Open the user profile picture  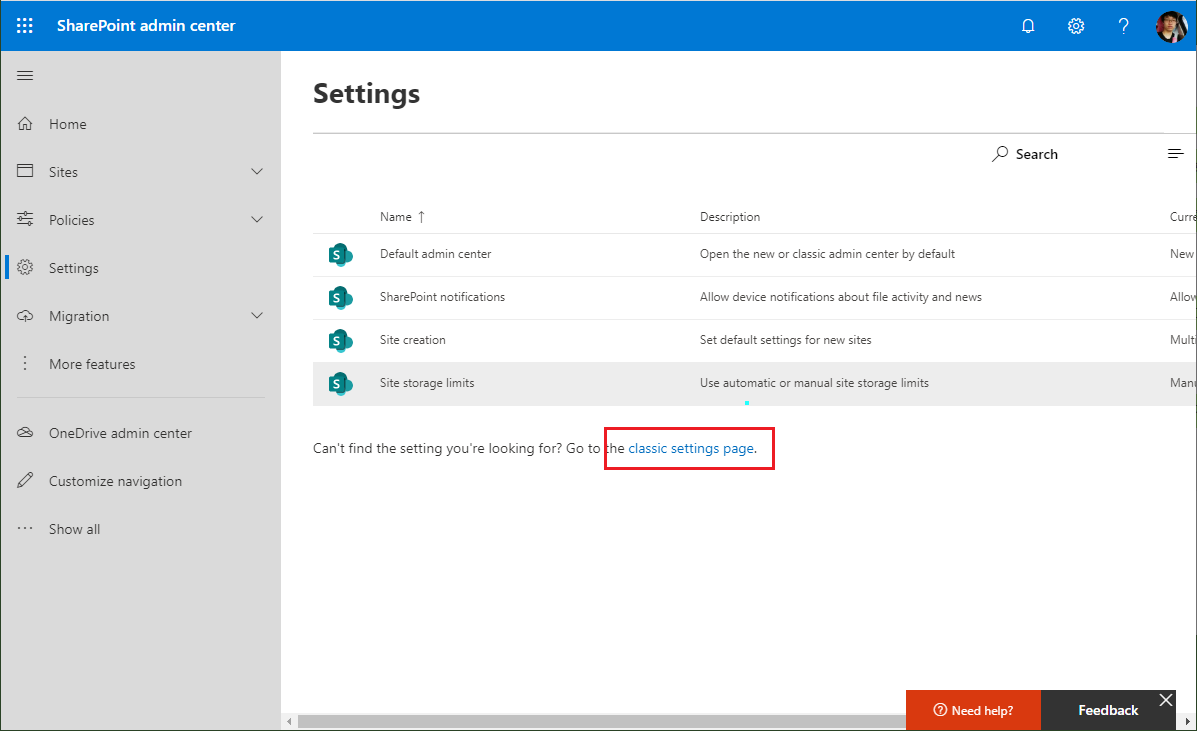pyautogui.click(x=1171, y=26)
